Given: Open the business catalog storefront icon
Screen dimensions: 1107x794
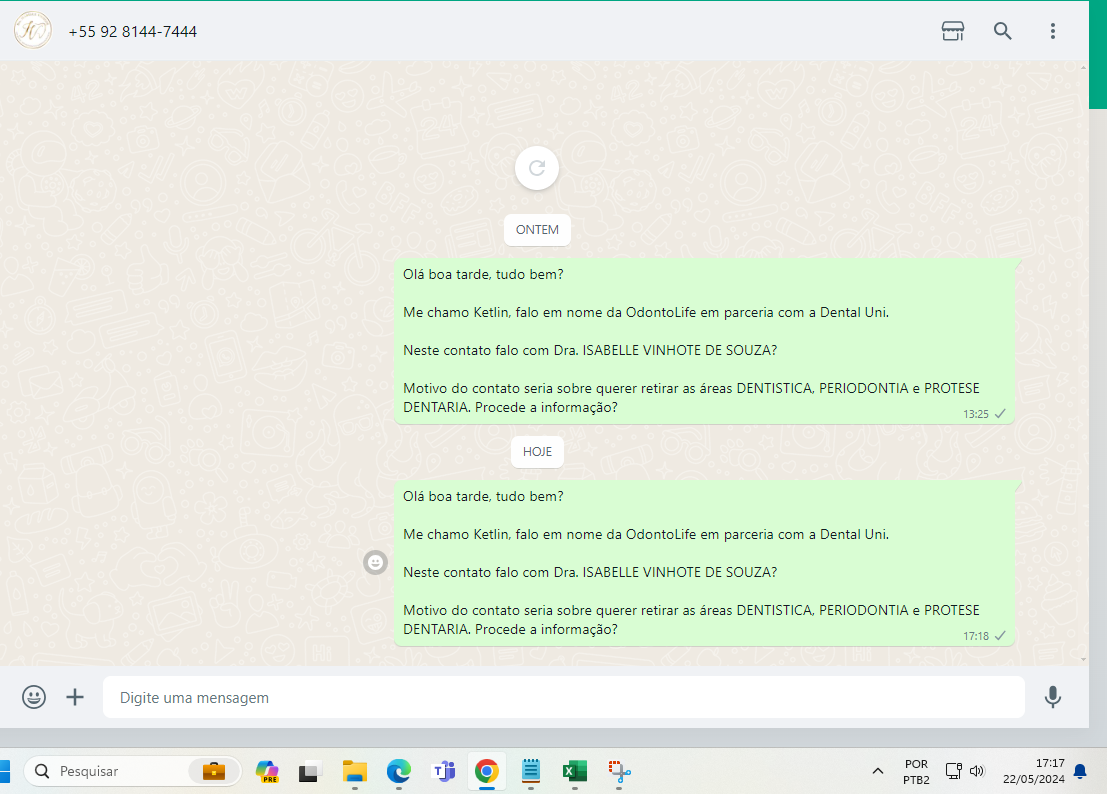Looking at the screenshot, I should [x=952, y=31].
